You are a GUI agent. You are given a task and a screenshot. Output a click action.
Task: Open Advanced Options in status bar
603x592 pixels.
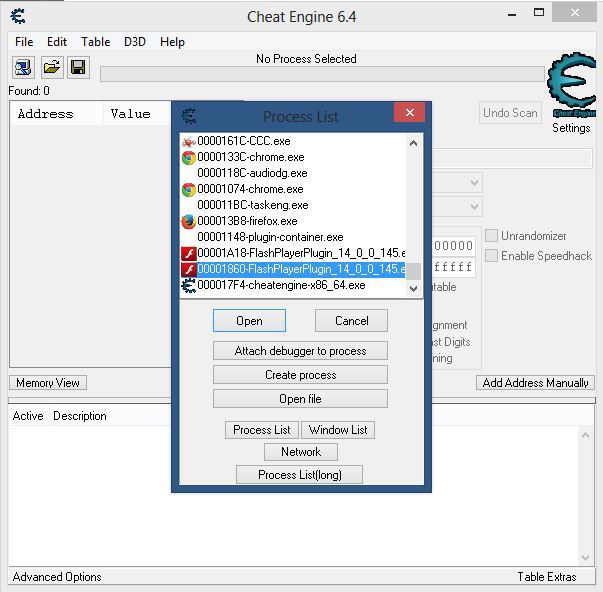pos(57,577)
